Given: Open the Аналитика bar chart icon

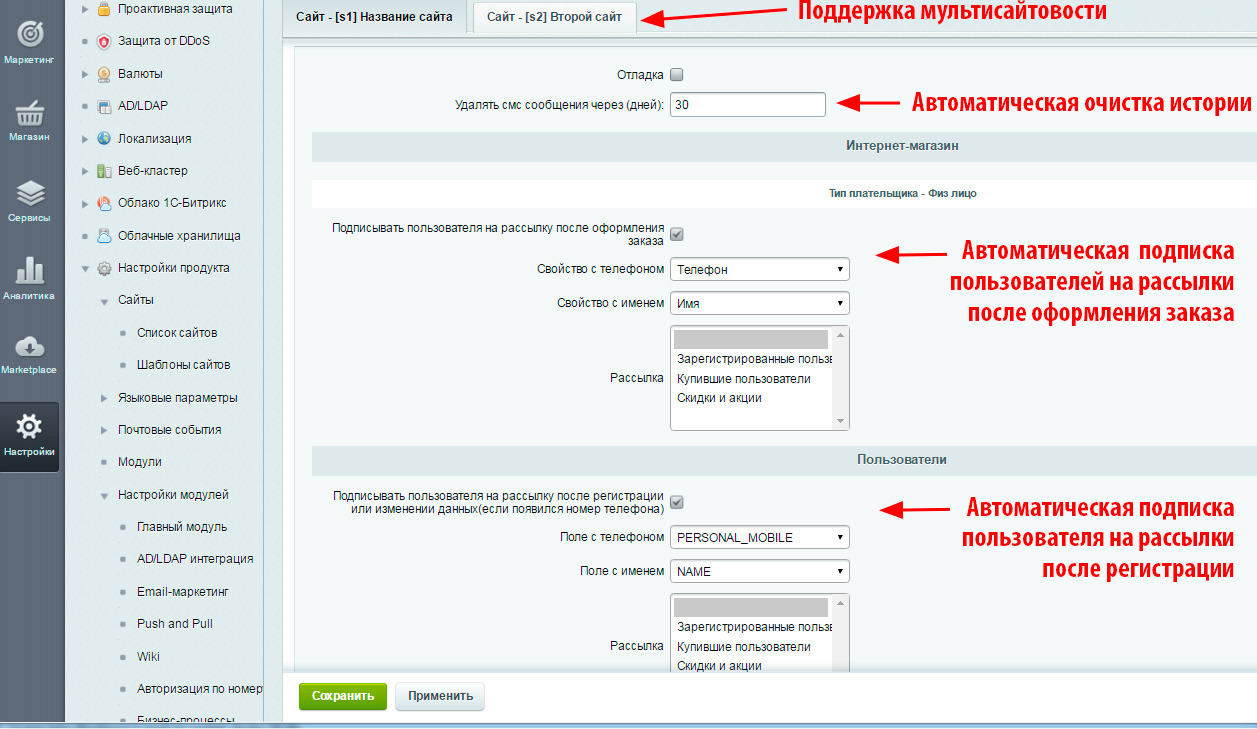Looking at the screenshot, I should (30, 272).
